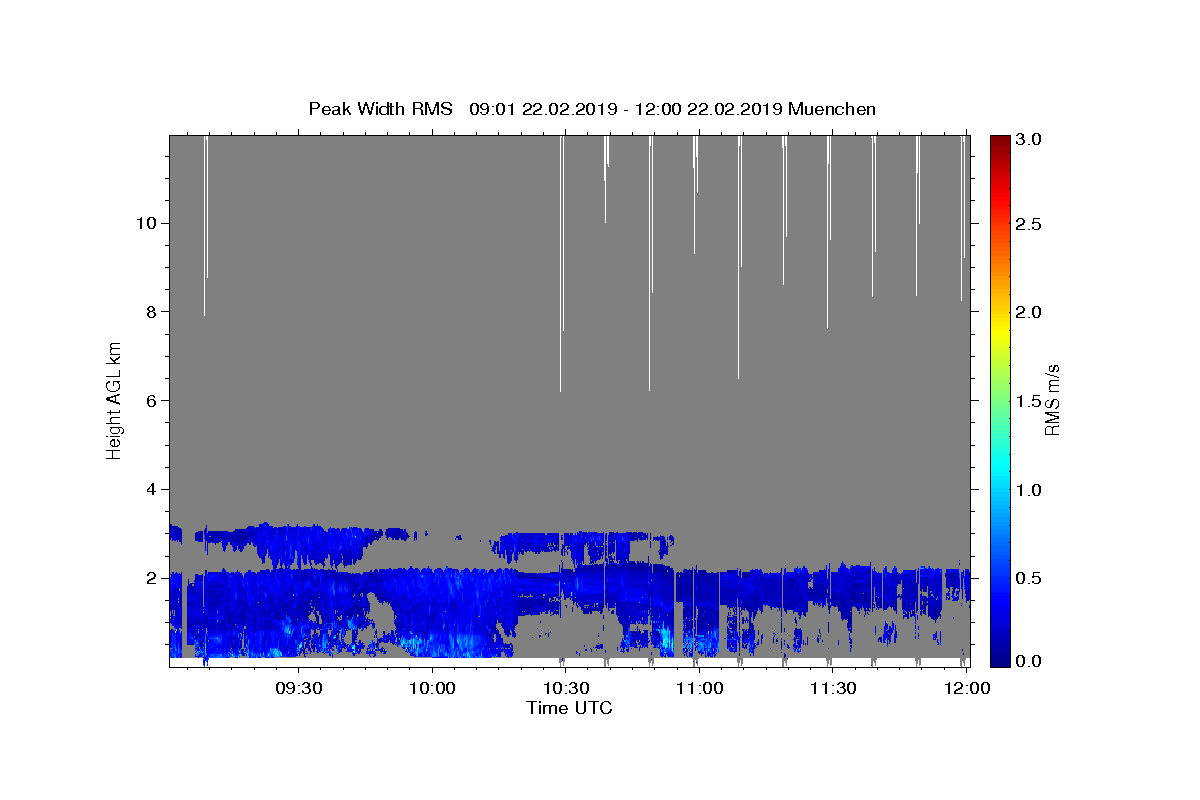1200x800 pixels.
Task: Click the 10:30 time tick label
Action: pyautogui.click(x=566, y=688)
